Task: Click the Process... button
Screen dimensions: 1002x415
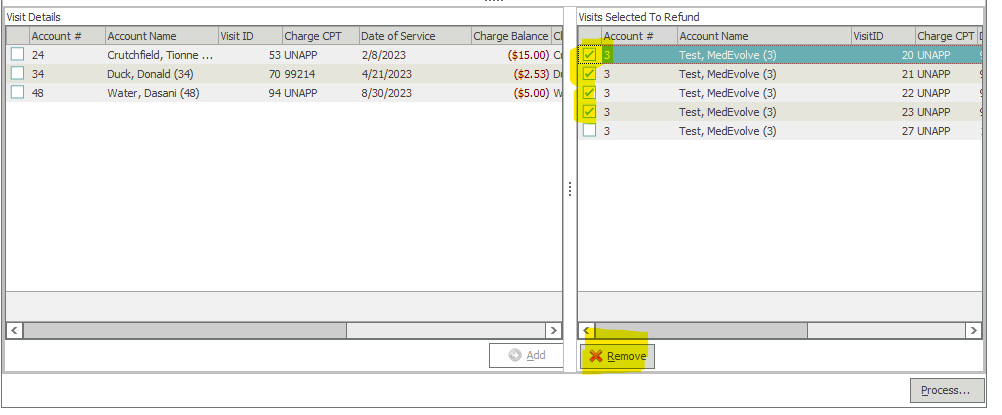Action: [947, 390]
